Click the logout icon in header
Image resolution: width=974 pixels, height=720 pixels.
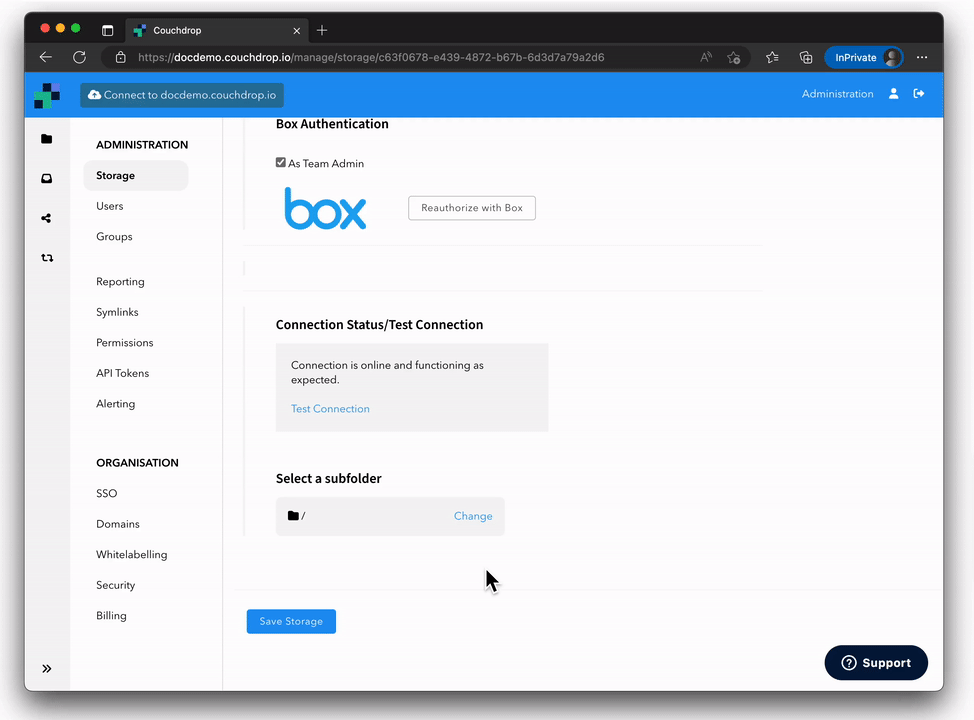[919, 94]
